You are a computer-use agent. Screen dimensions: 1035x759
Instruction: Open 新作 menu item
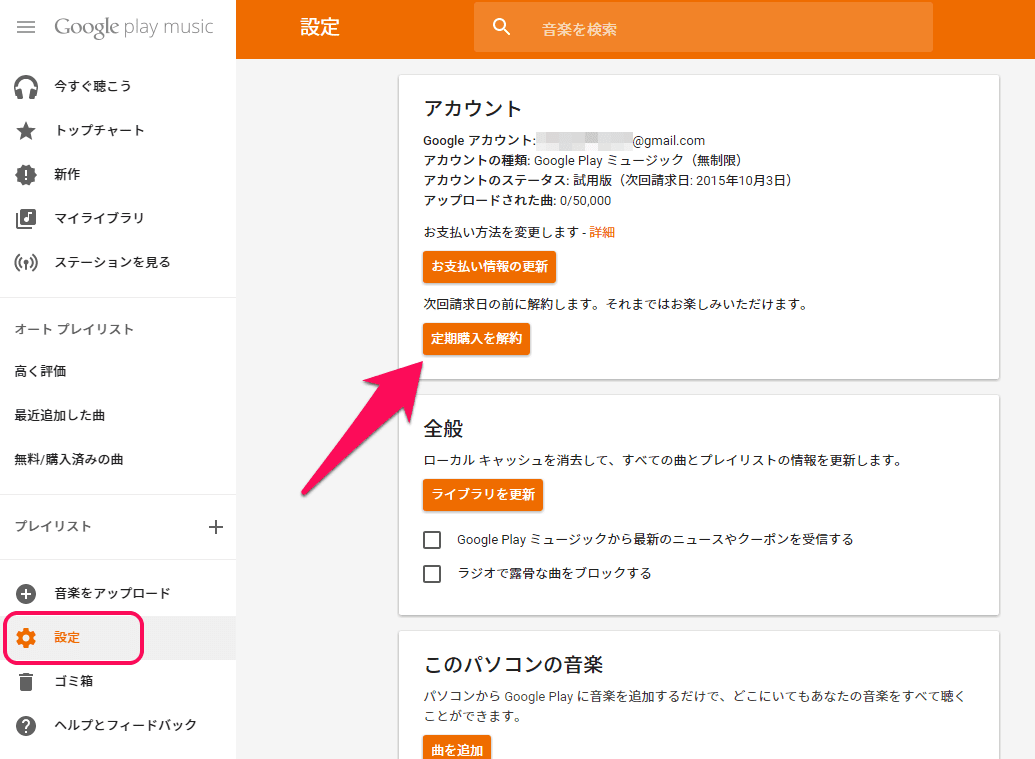pos(67,175)
